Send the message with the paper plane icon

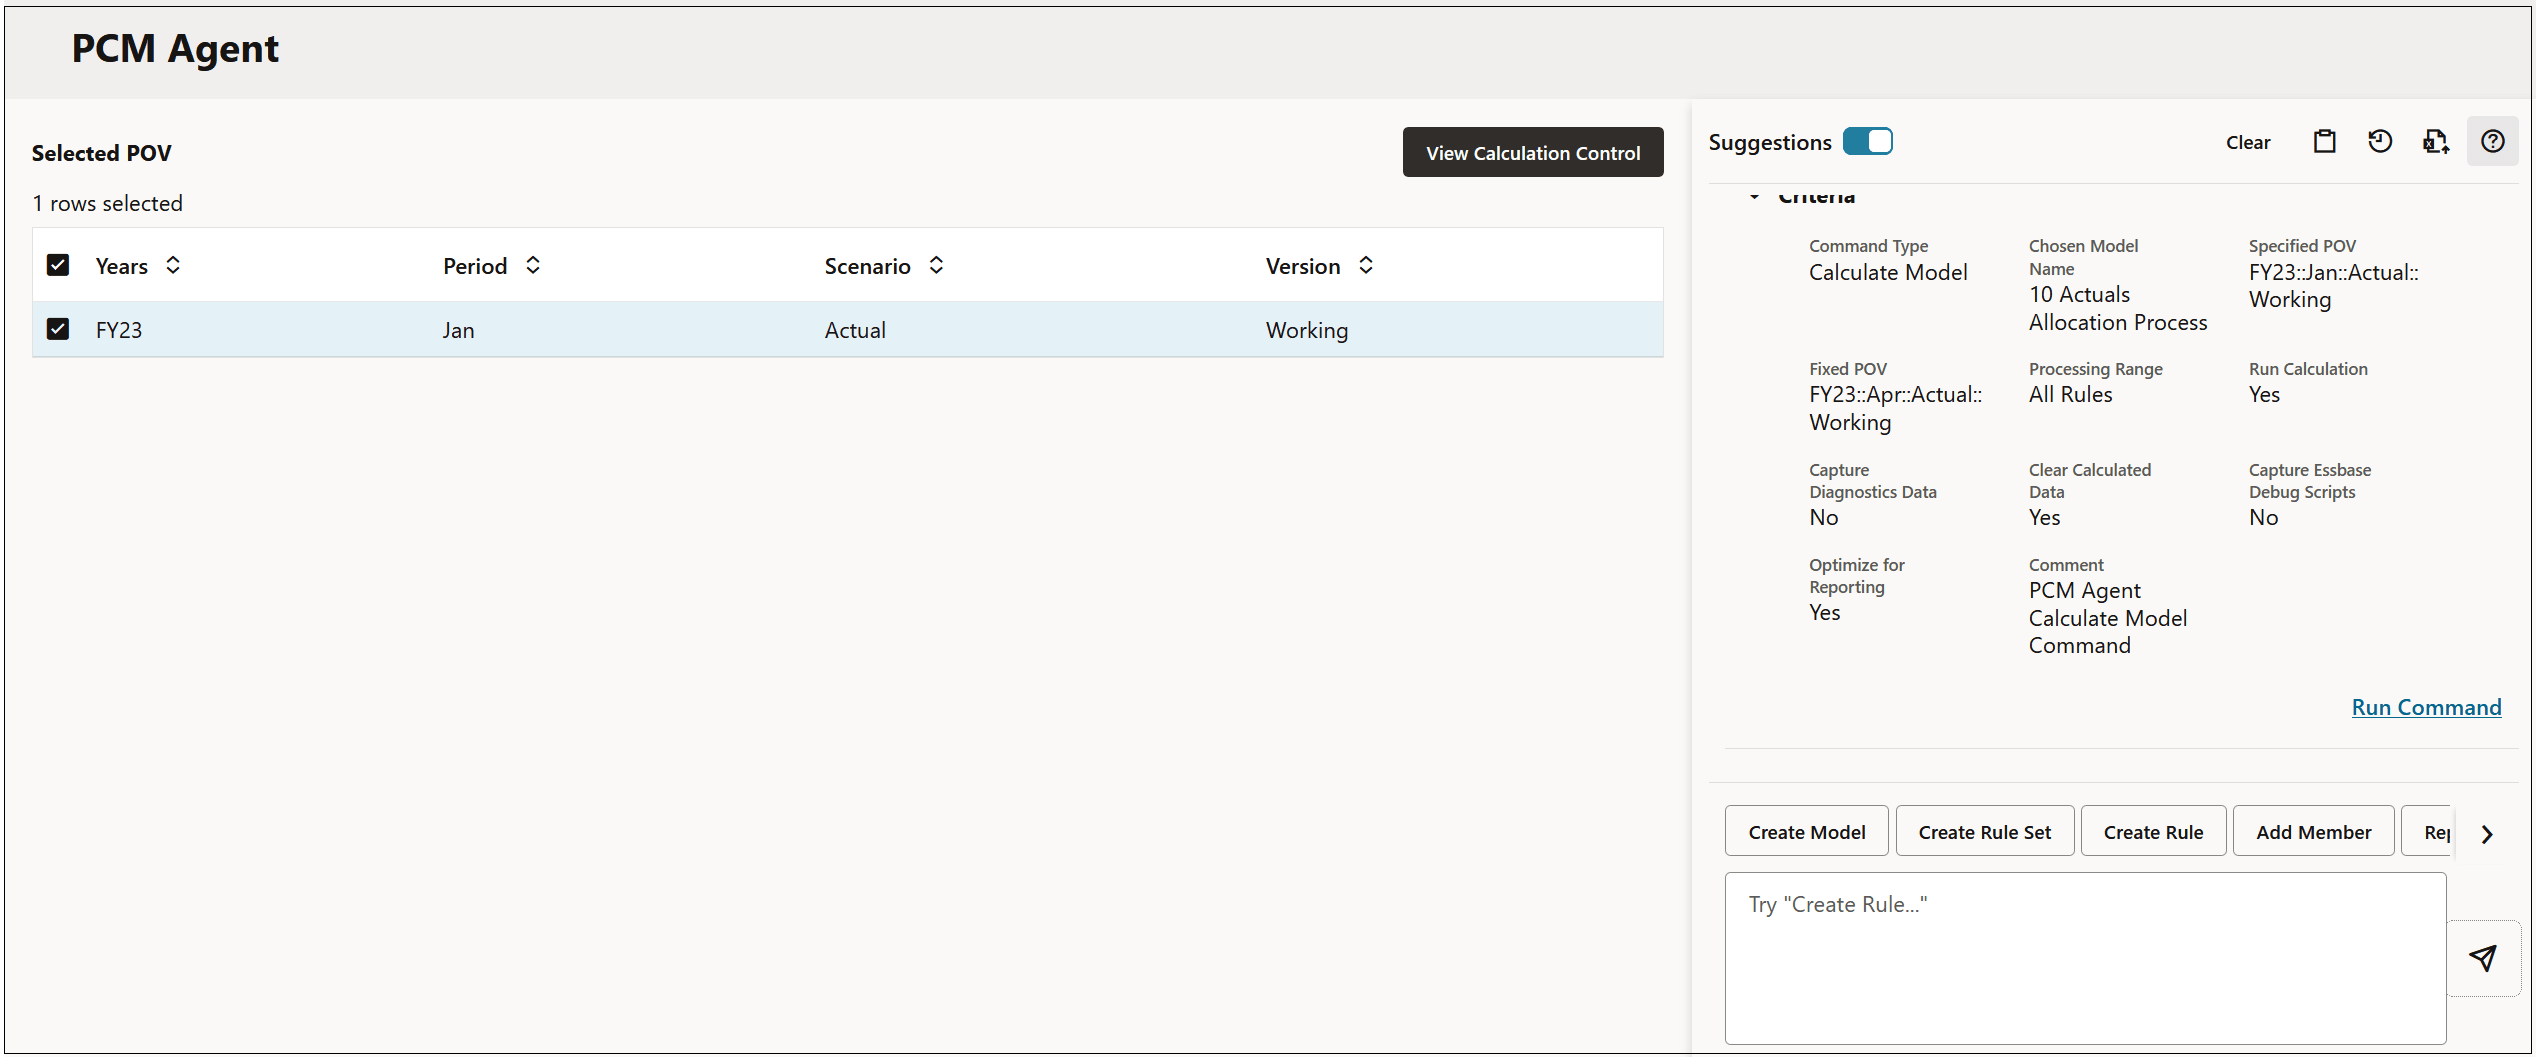click(x=2482, y=958)
